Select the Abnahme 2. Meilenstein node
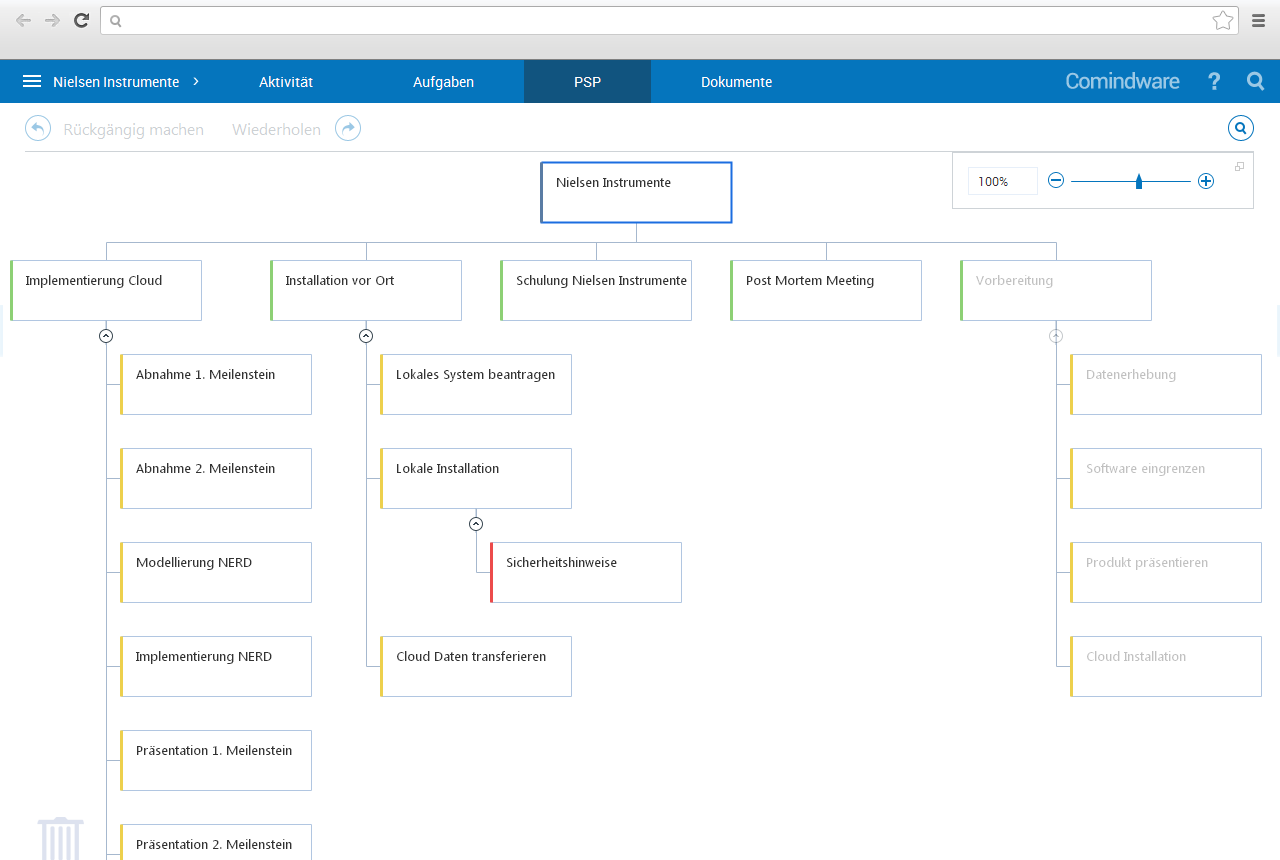Screen dimensions: 1280x860 tap(216, 478)
